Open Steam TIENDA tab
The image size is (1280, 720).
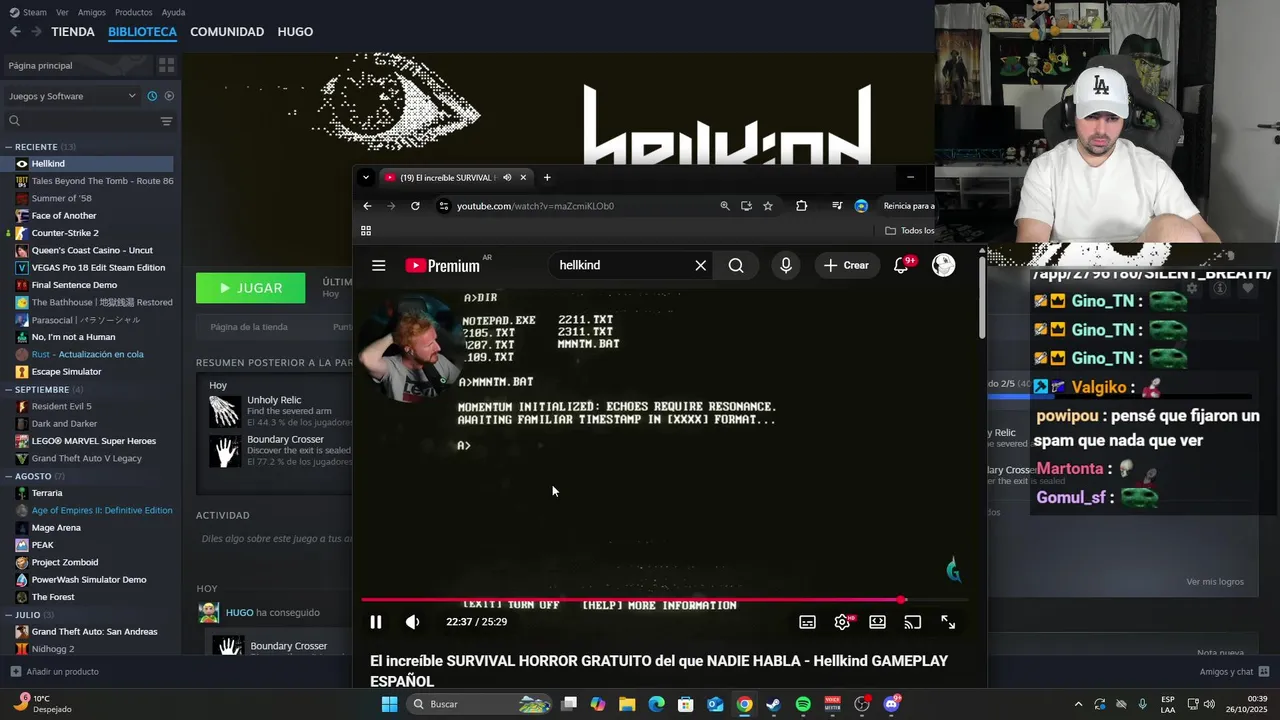[x=73, y=32]
